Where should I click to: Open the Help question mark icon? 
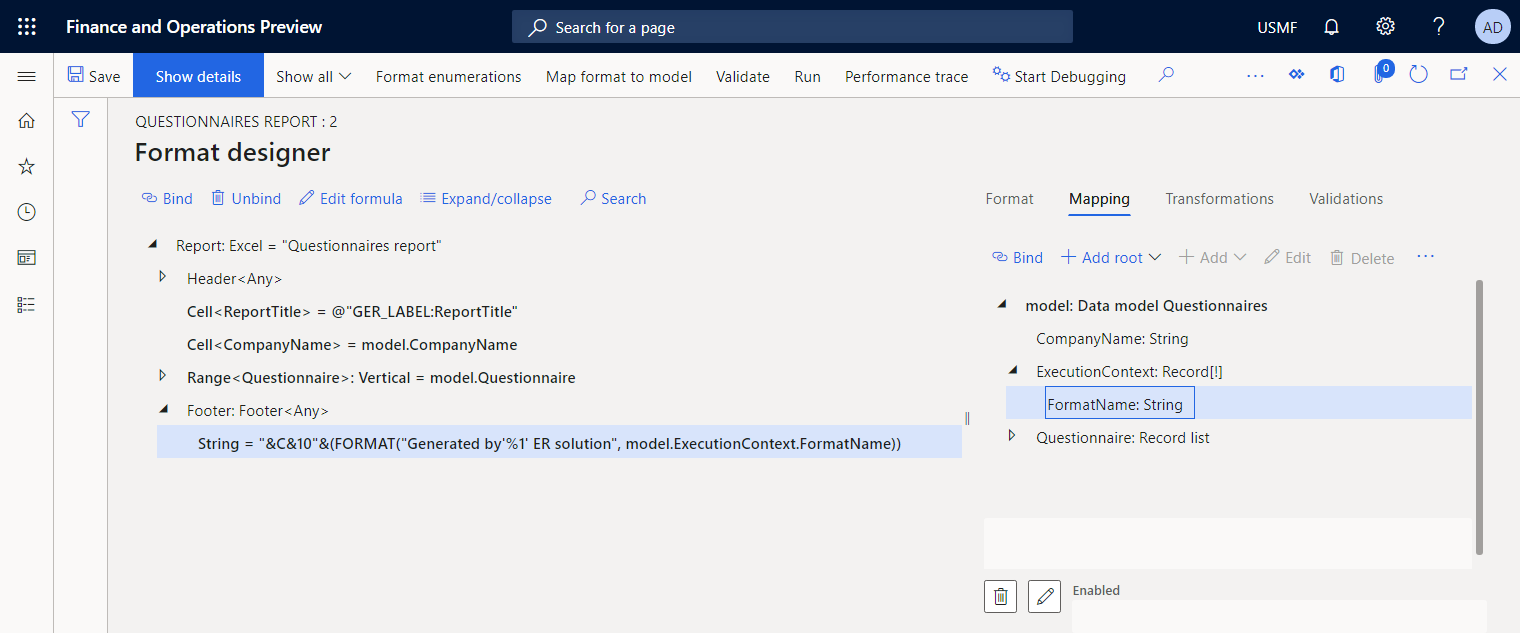pyautogui.click(x=1438, y=26)
